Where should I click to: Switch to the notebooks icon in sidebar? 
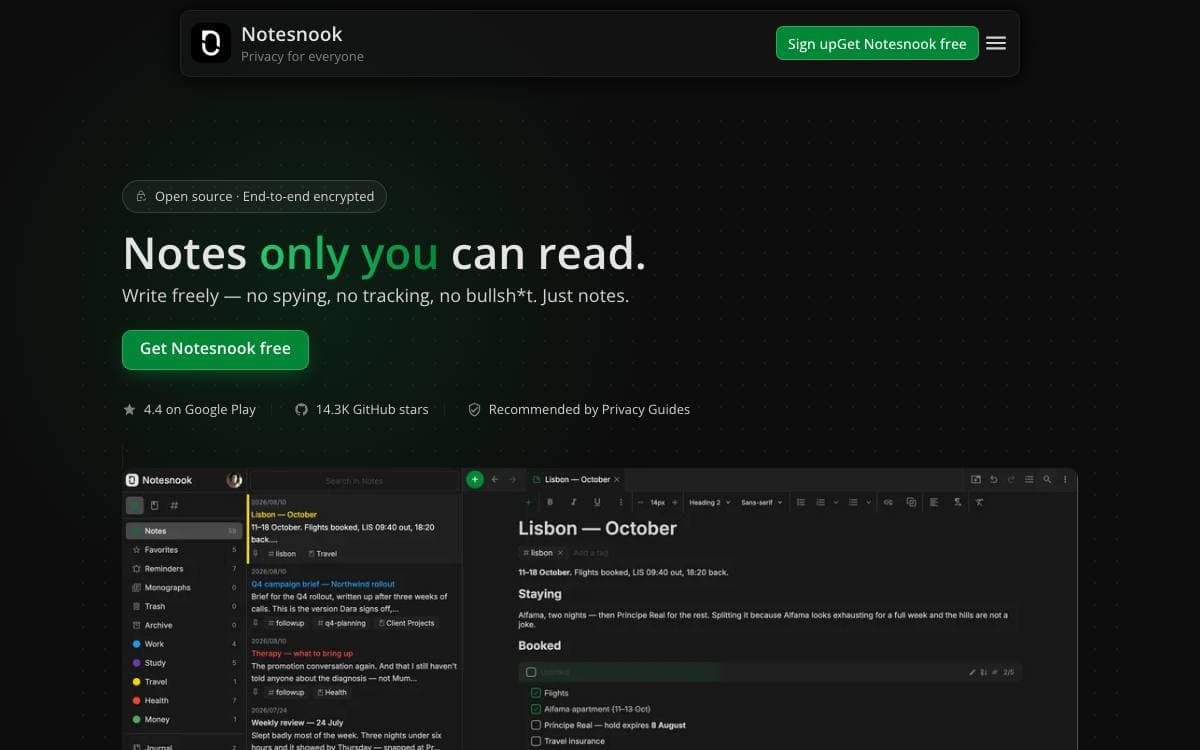click(154, 505)
